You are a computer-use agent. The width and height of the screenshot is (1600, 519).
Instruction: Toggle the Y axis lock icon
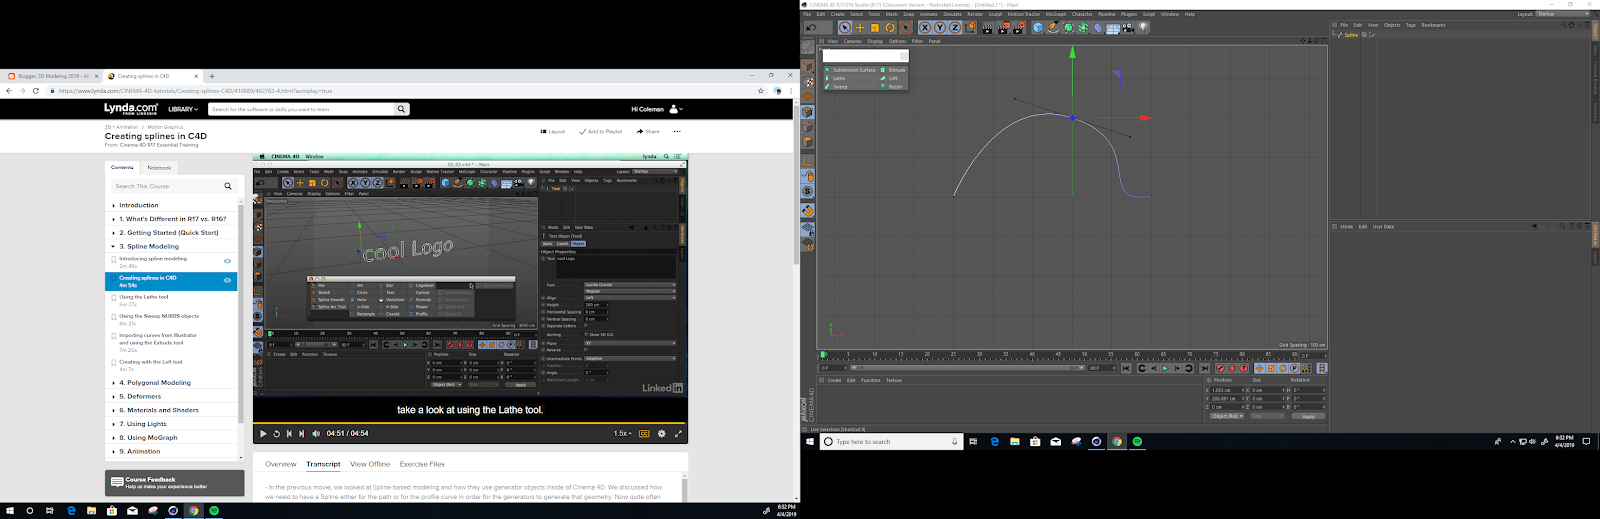pos(940,28)
